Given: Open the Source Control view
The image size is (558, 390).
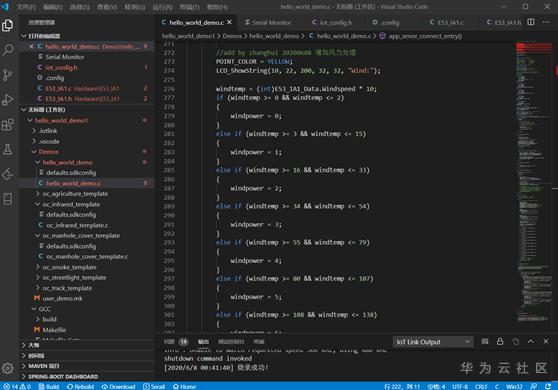Looking at the screenshot, I should click(8, 75).
